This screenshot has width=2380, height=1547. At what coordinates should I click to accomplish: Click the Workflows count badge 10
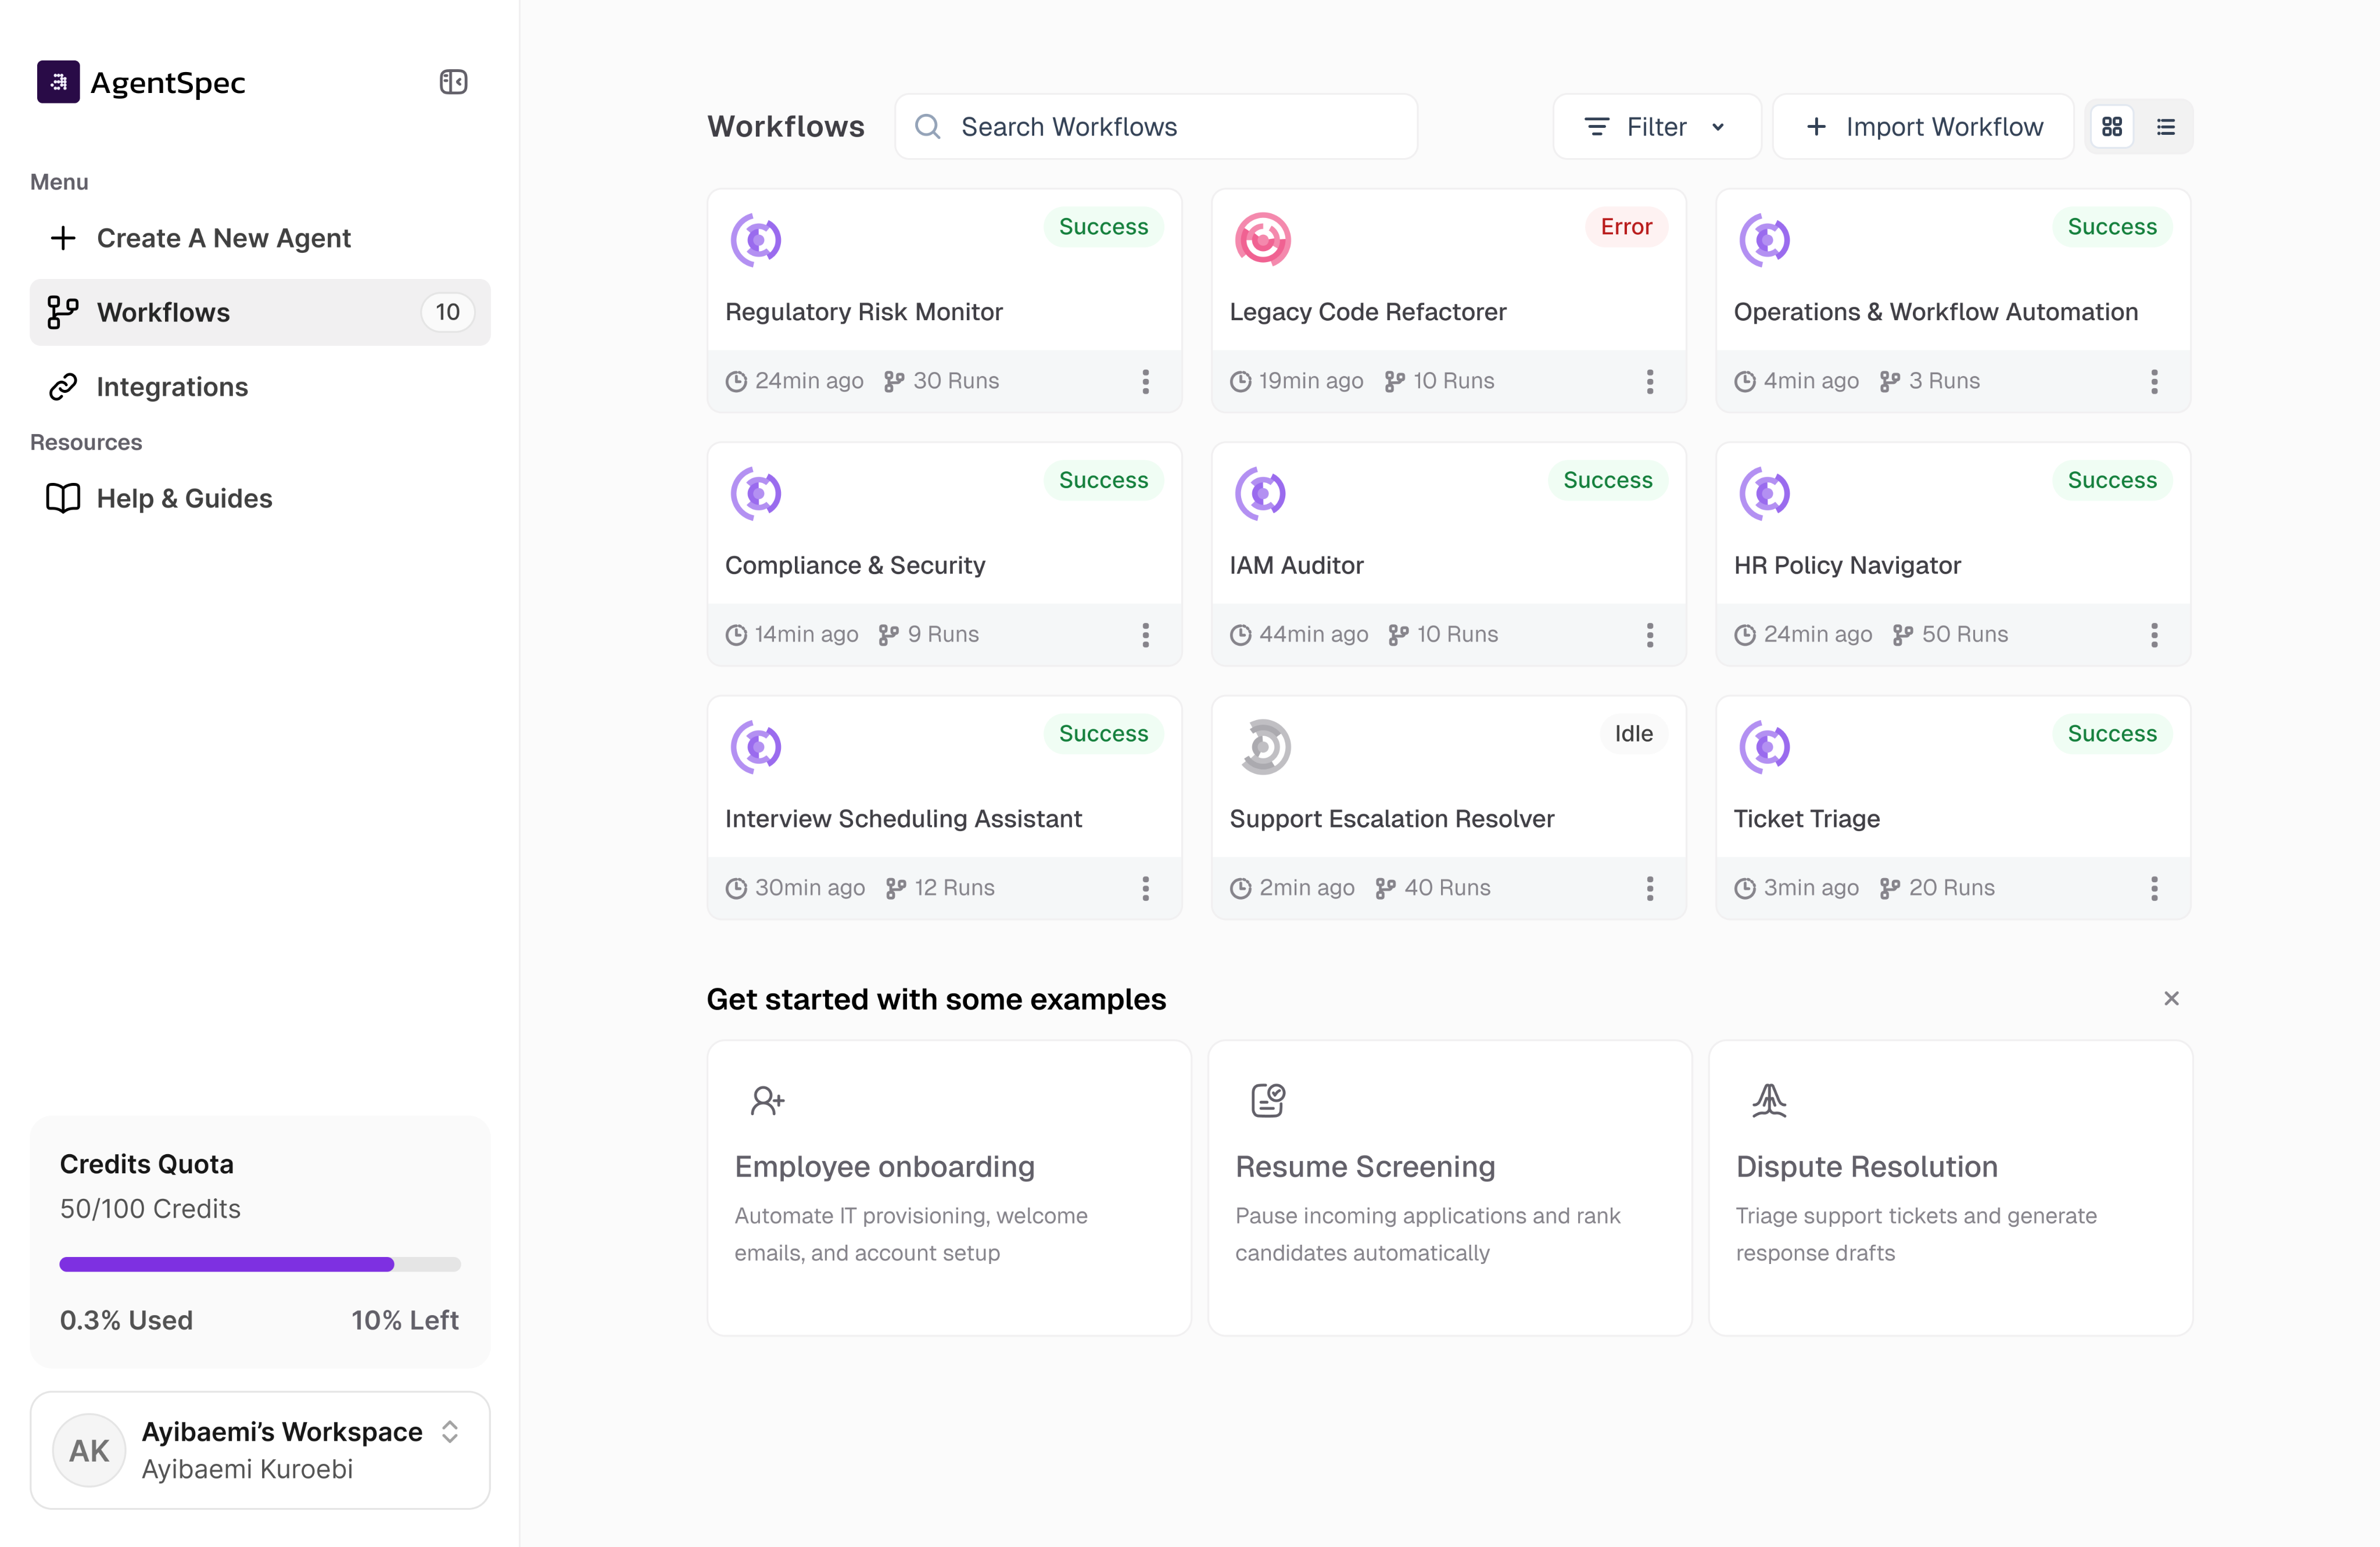point(447,312)
